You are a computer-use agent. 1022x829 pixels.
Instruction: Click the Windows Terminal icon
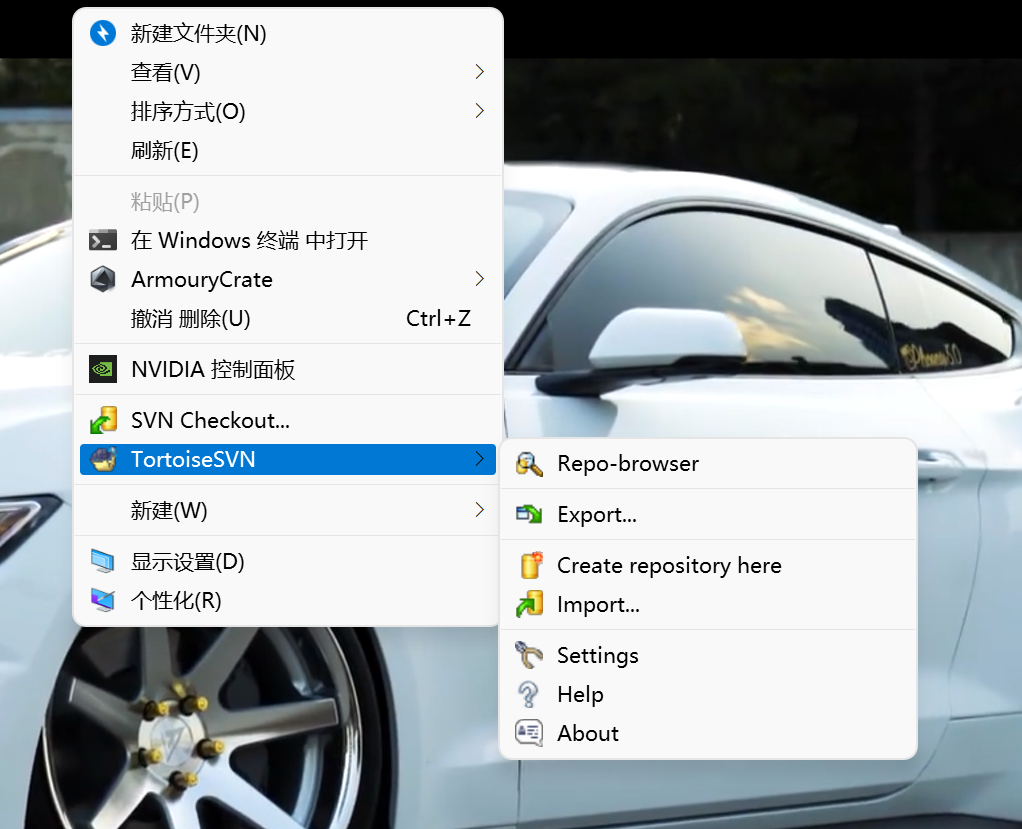(103, 240)
